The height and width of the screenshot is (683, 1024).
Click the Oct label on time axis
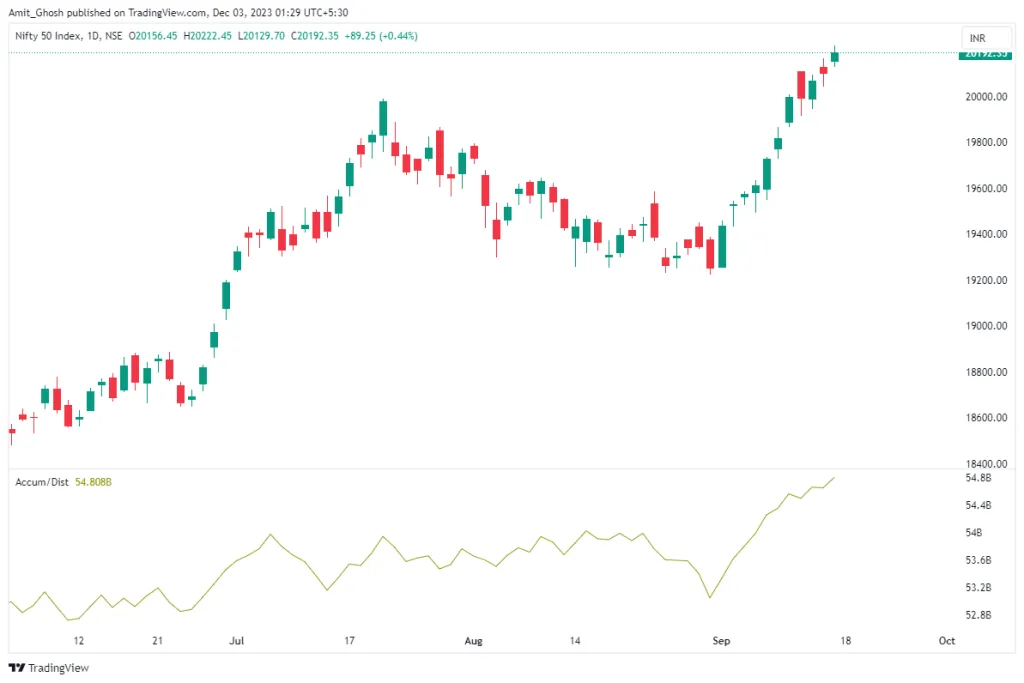point(947,640)
